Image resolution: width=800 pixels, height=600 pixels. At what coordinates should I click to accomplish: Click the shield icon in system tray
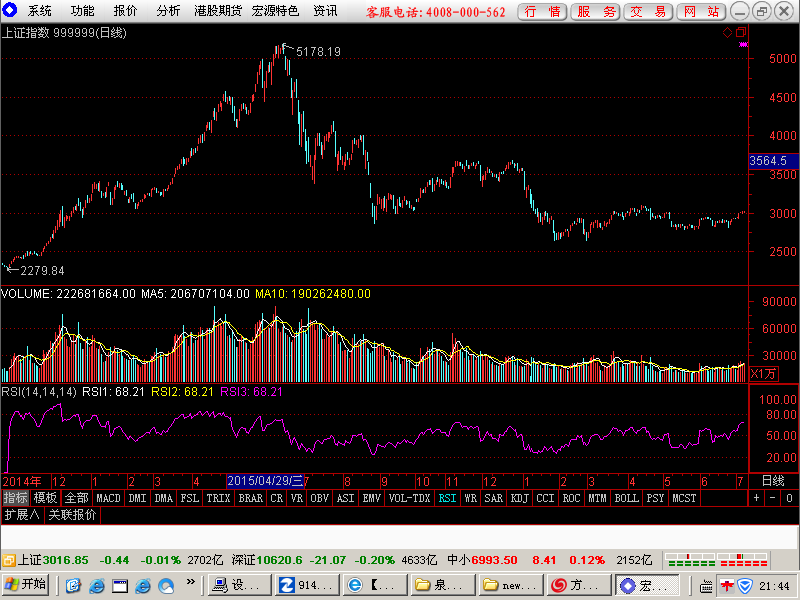click(745, 586)
